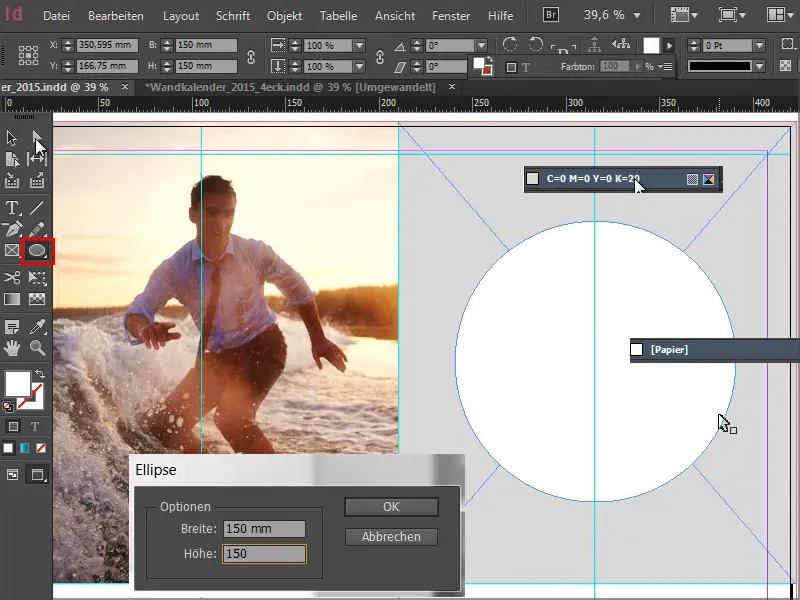800x600 pixels.
Task: Select the Ellipse tool
Action: pyautogui.click(x=37, y=251)
